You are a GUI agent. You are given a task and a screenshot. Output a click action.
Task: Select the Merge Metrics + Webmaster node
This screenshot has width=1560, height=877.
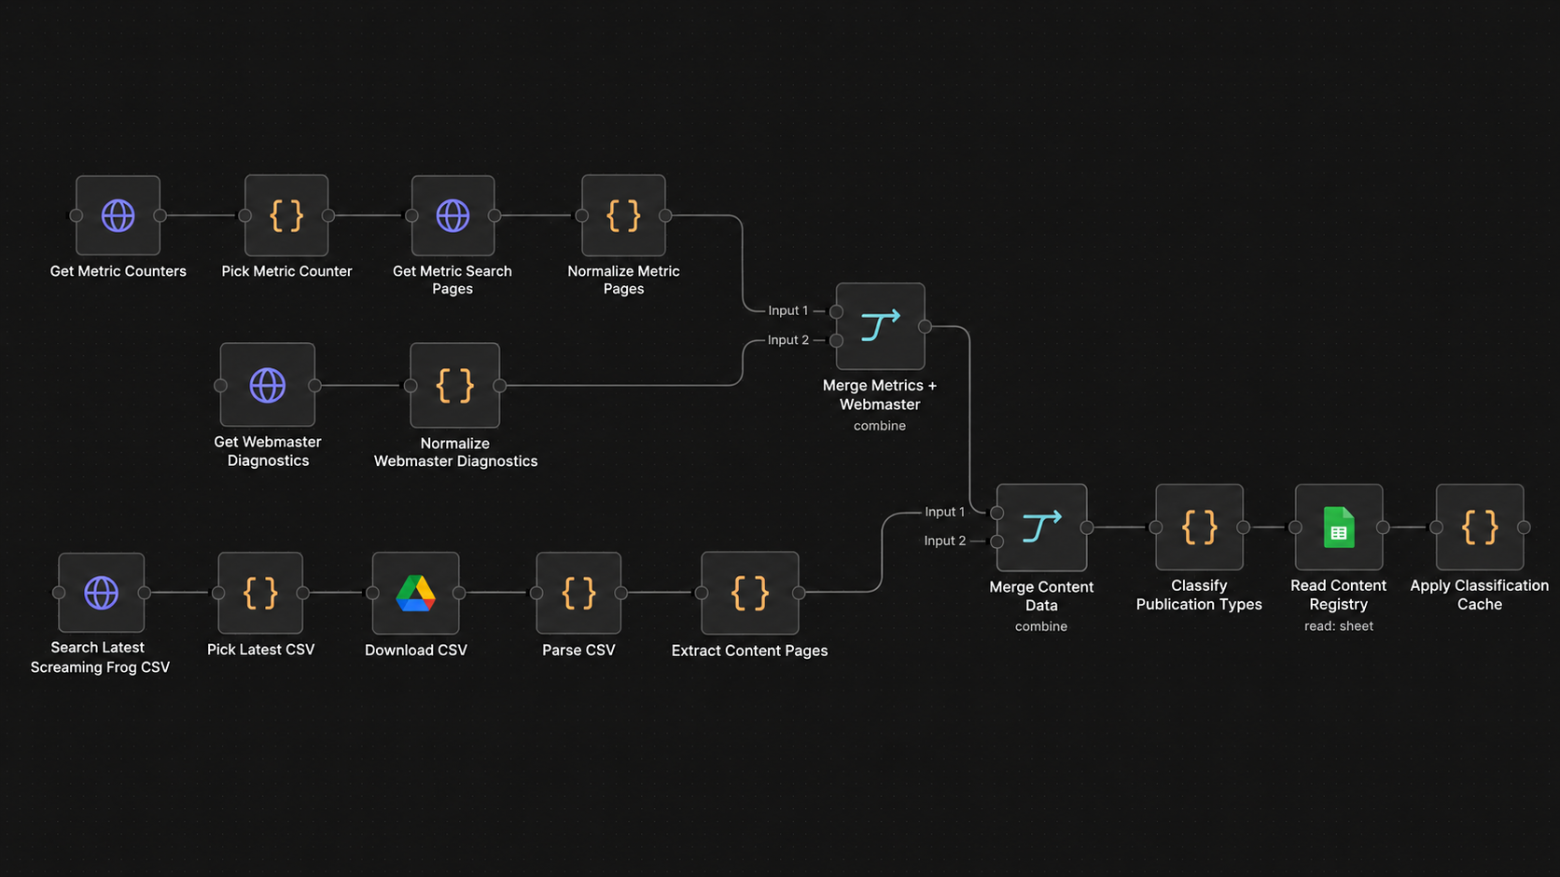(x=880, y=326)
